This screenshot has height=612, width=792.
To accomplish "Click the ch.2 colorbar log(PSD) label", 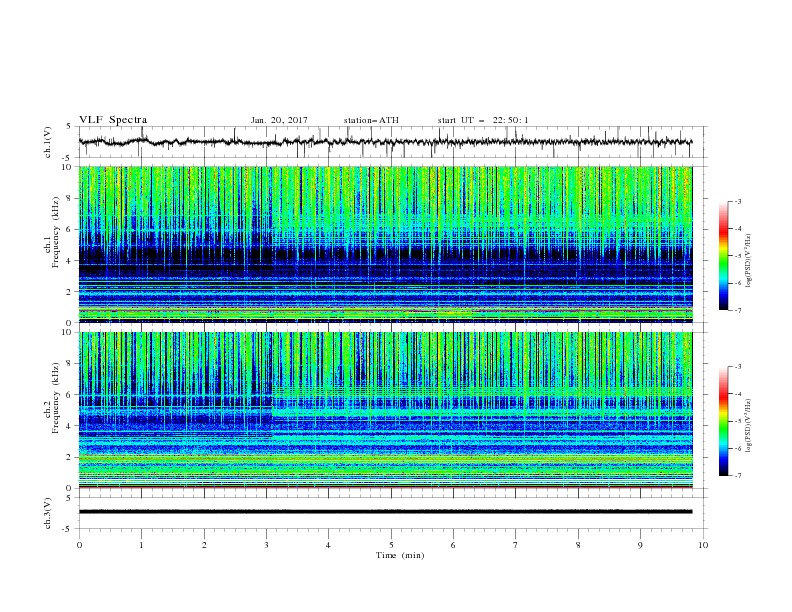I will 749,426.
